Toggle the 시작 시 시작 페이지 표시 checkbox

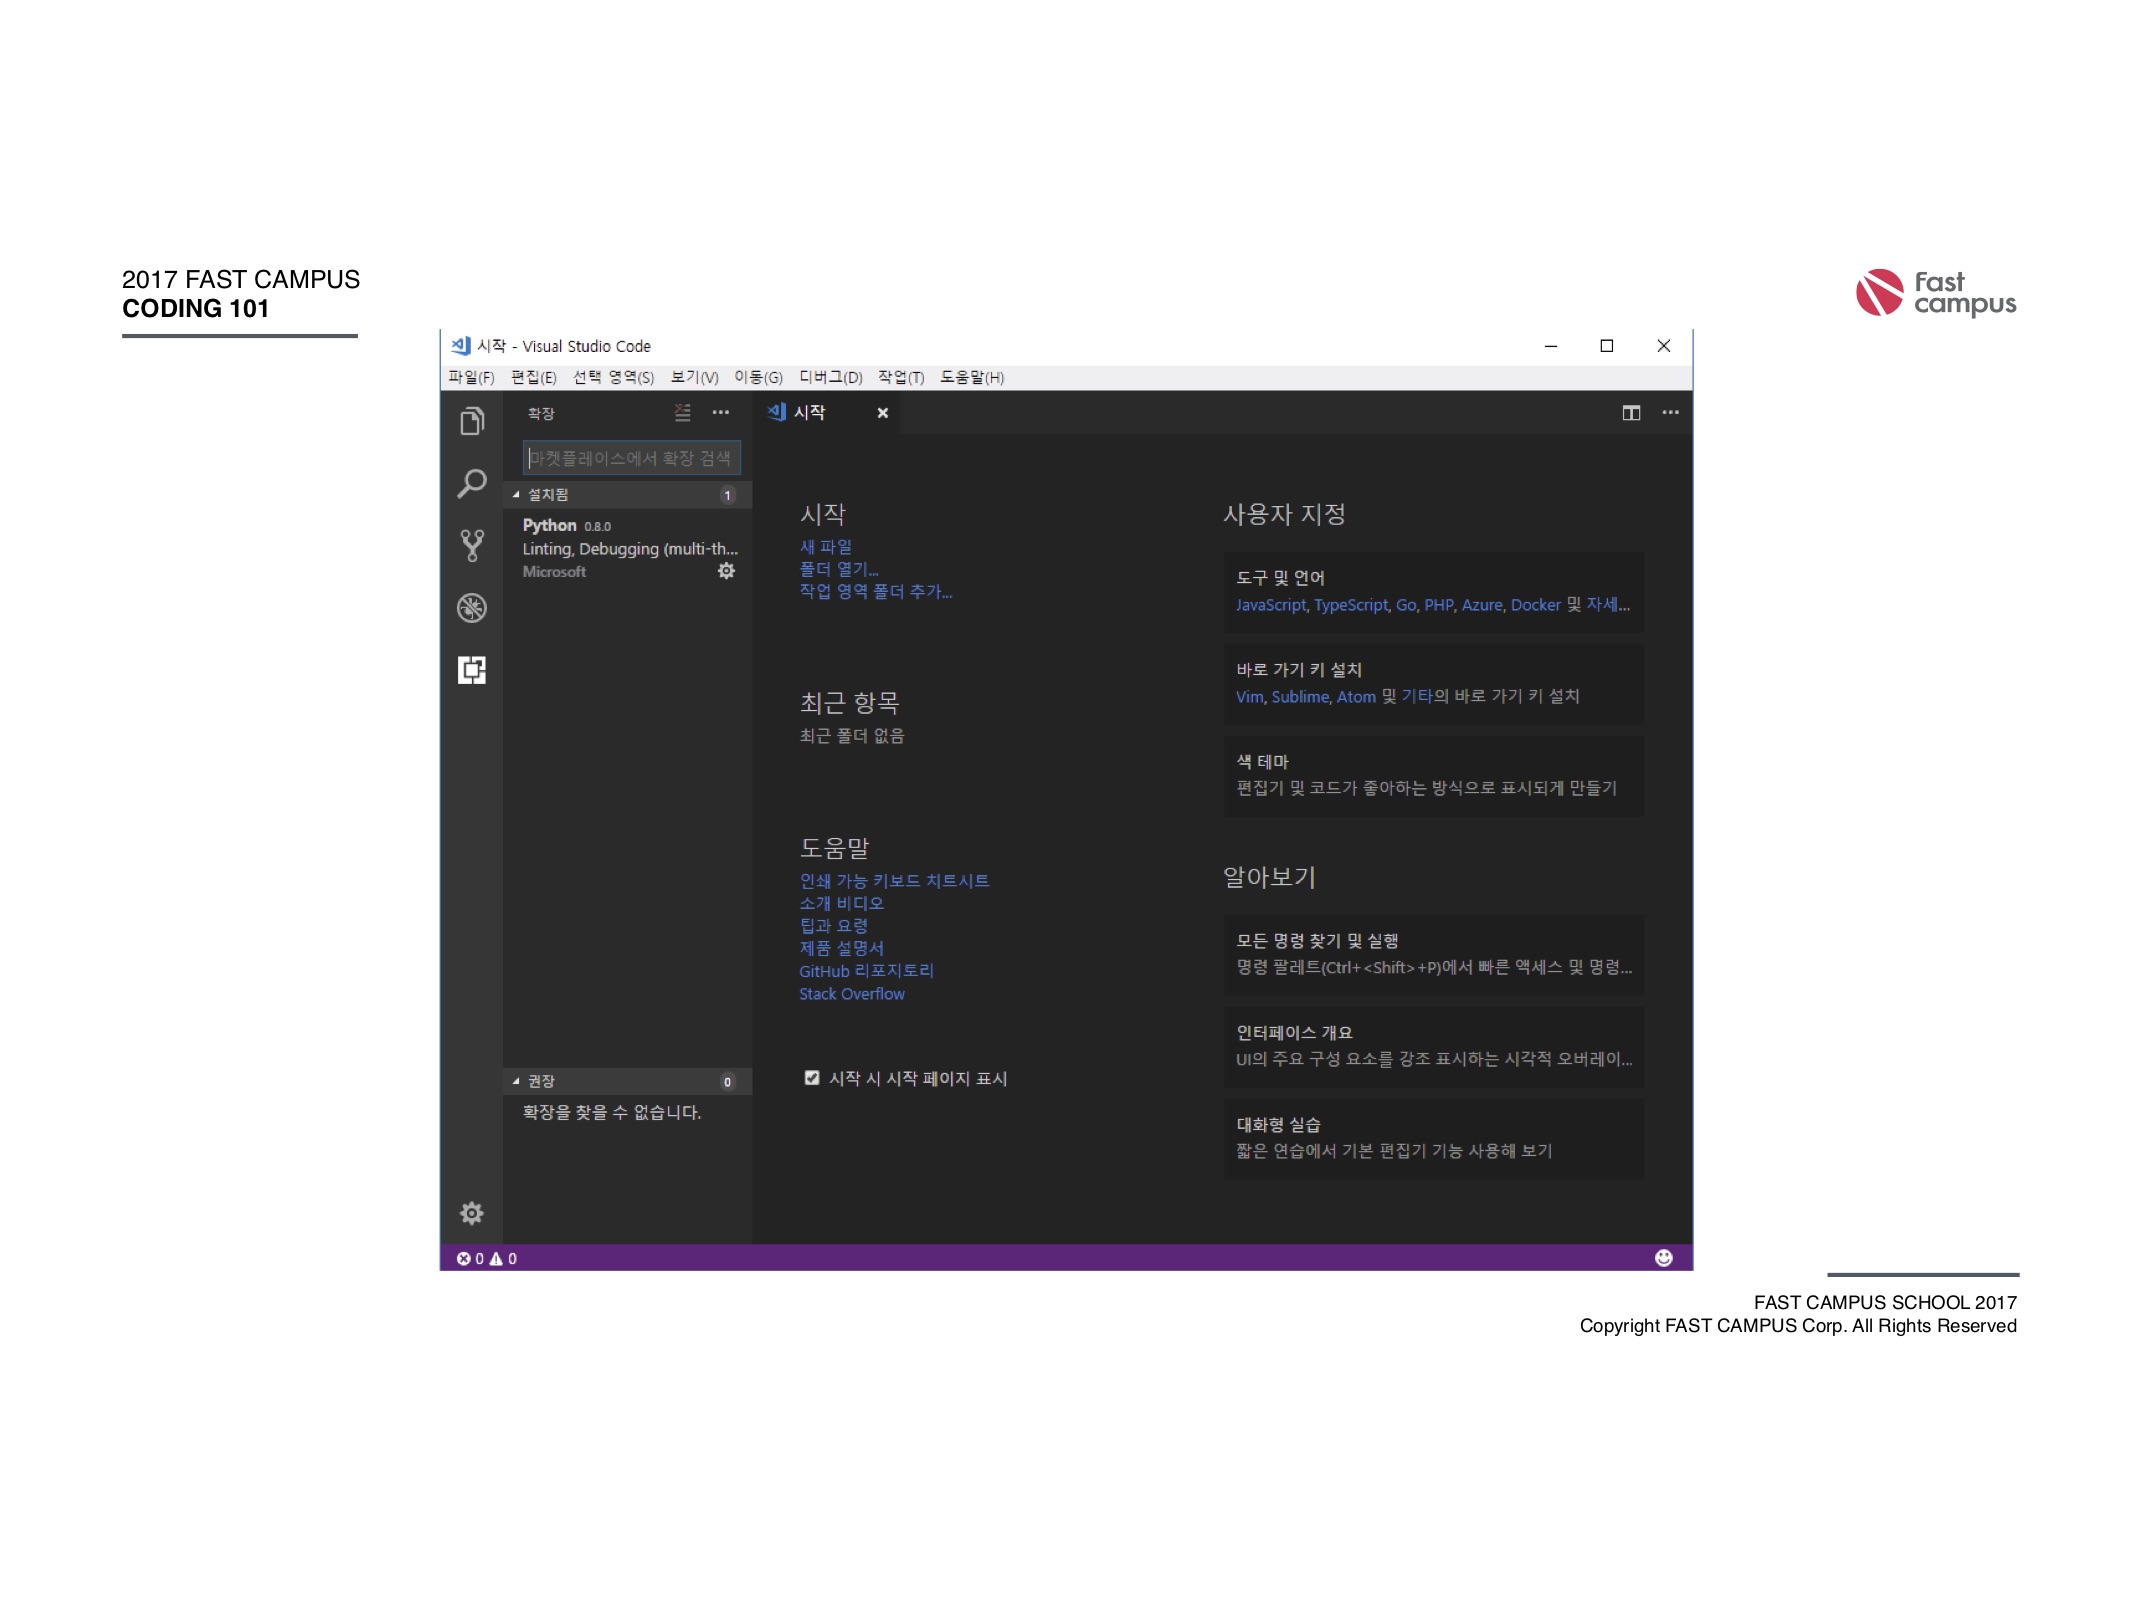click(x=812, y=1078)
